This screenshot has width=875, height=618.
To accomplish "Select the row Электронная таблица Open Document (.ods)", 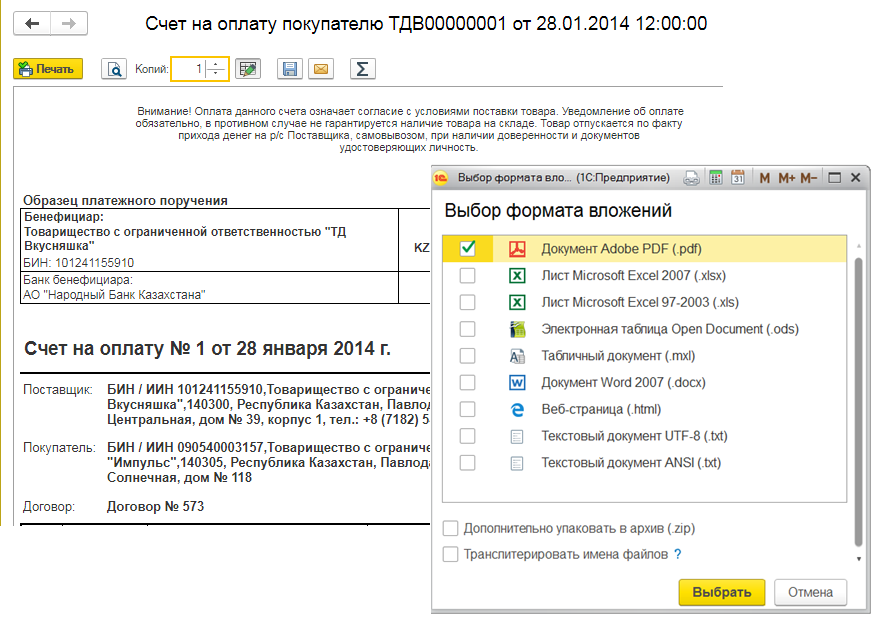I will tap(645, 329).
